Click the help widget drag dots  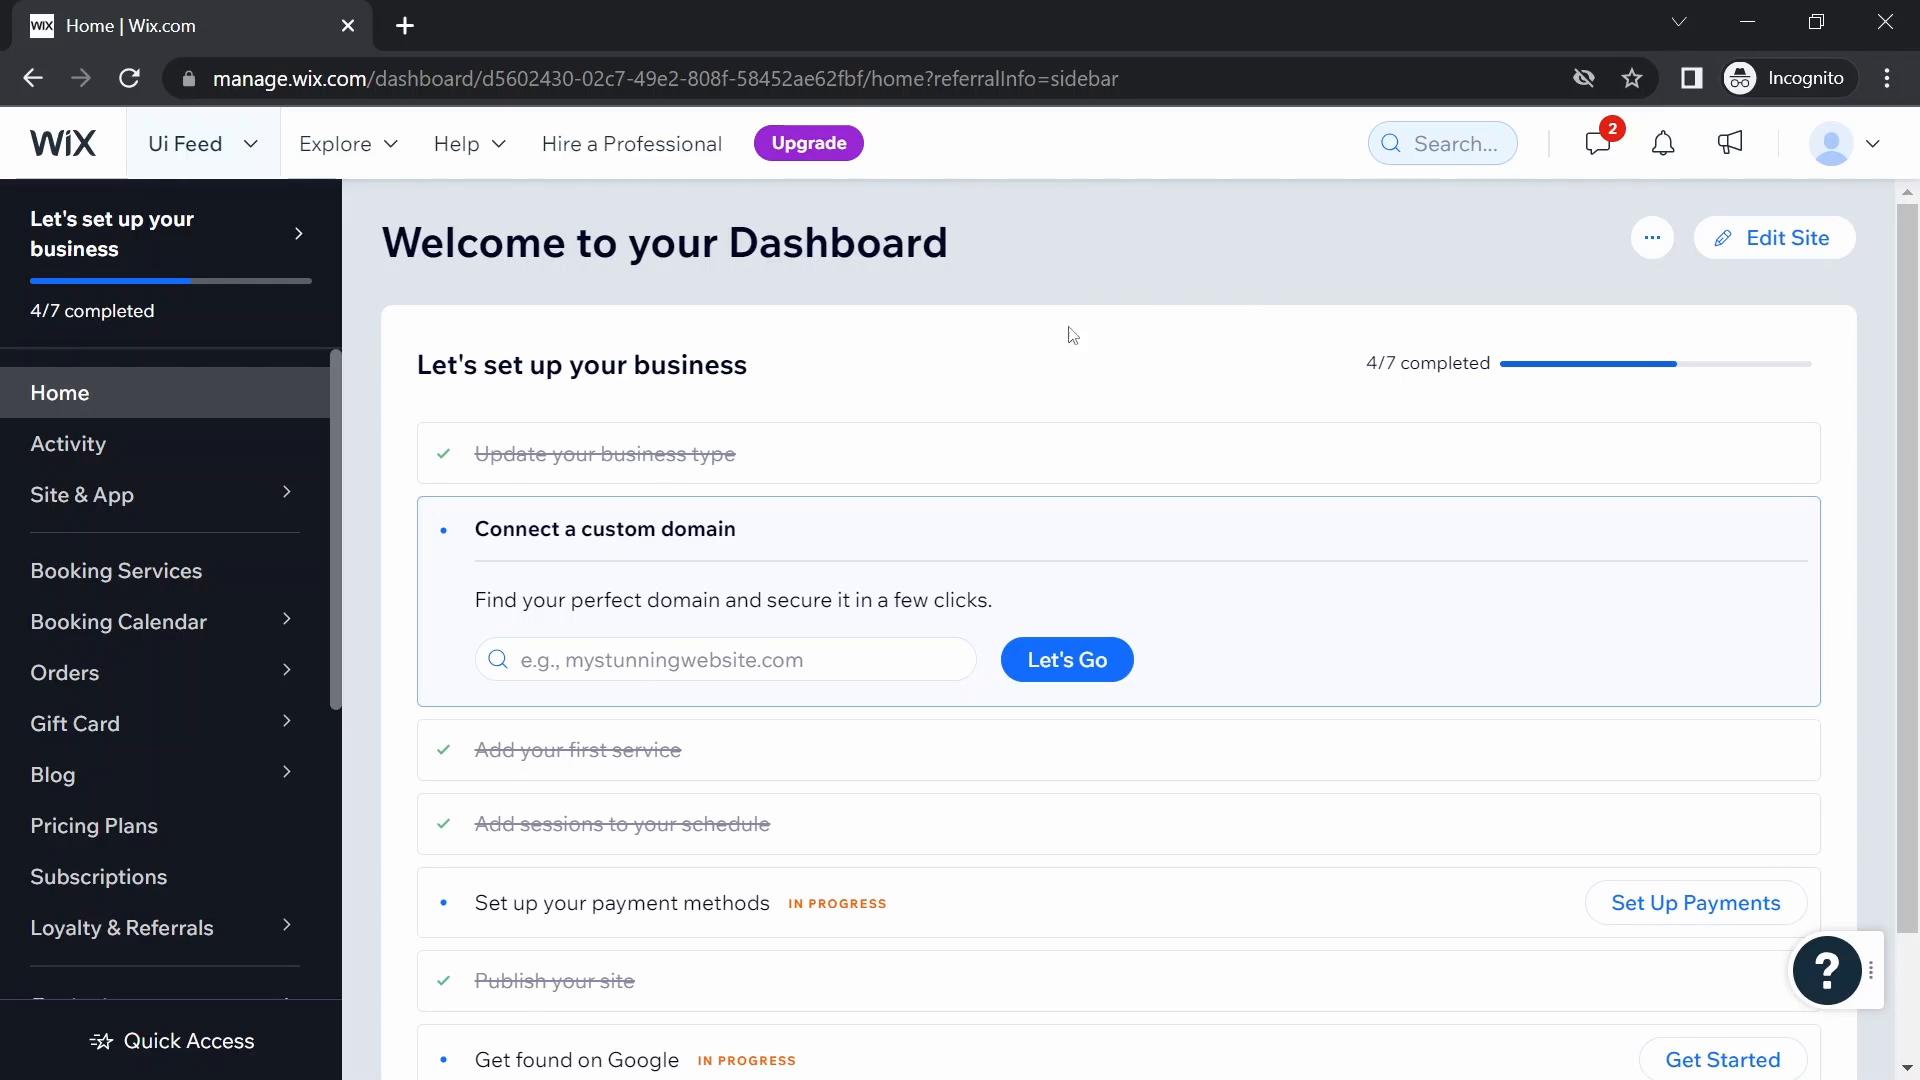pyautogui.click(x=1871, y=970)
